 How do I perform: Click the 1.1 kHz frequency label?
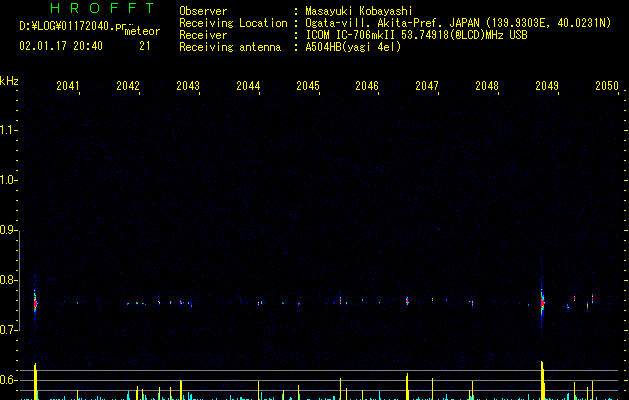coord(8,130)
